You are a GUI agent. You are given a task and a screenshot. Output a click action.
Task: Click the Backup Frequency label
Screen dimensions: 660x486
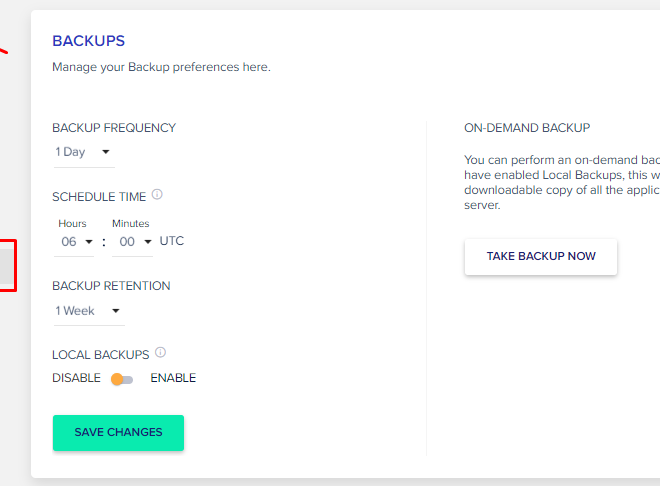114,127
